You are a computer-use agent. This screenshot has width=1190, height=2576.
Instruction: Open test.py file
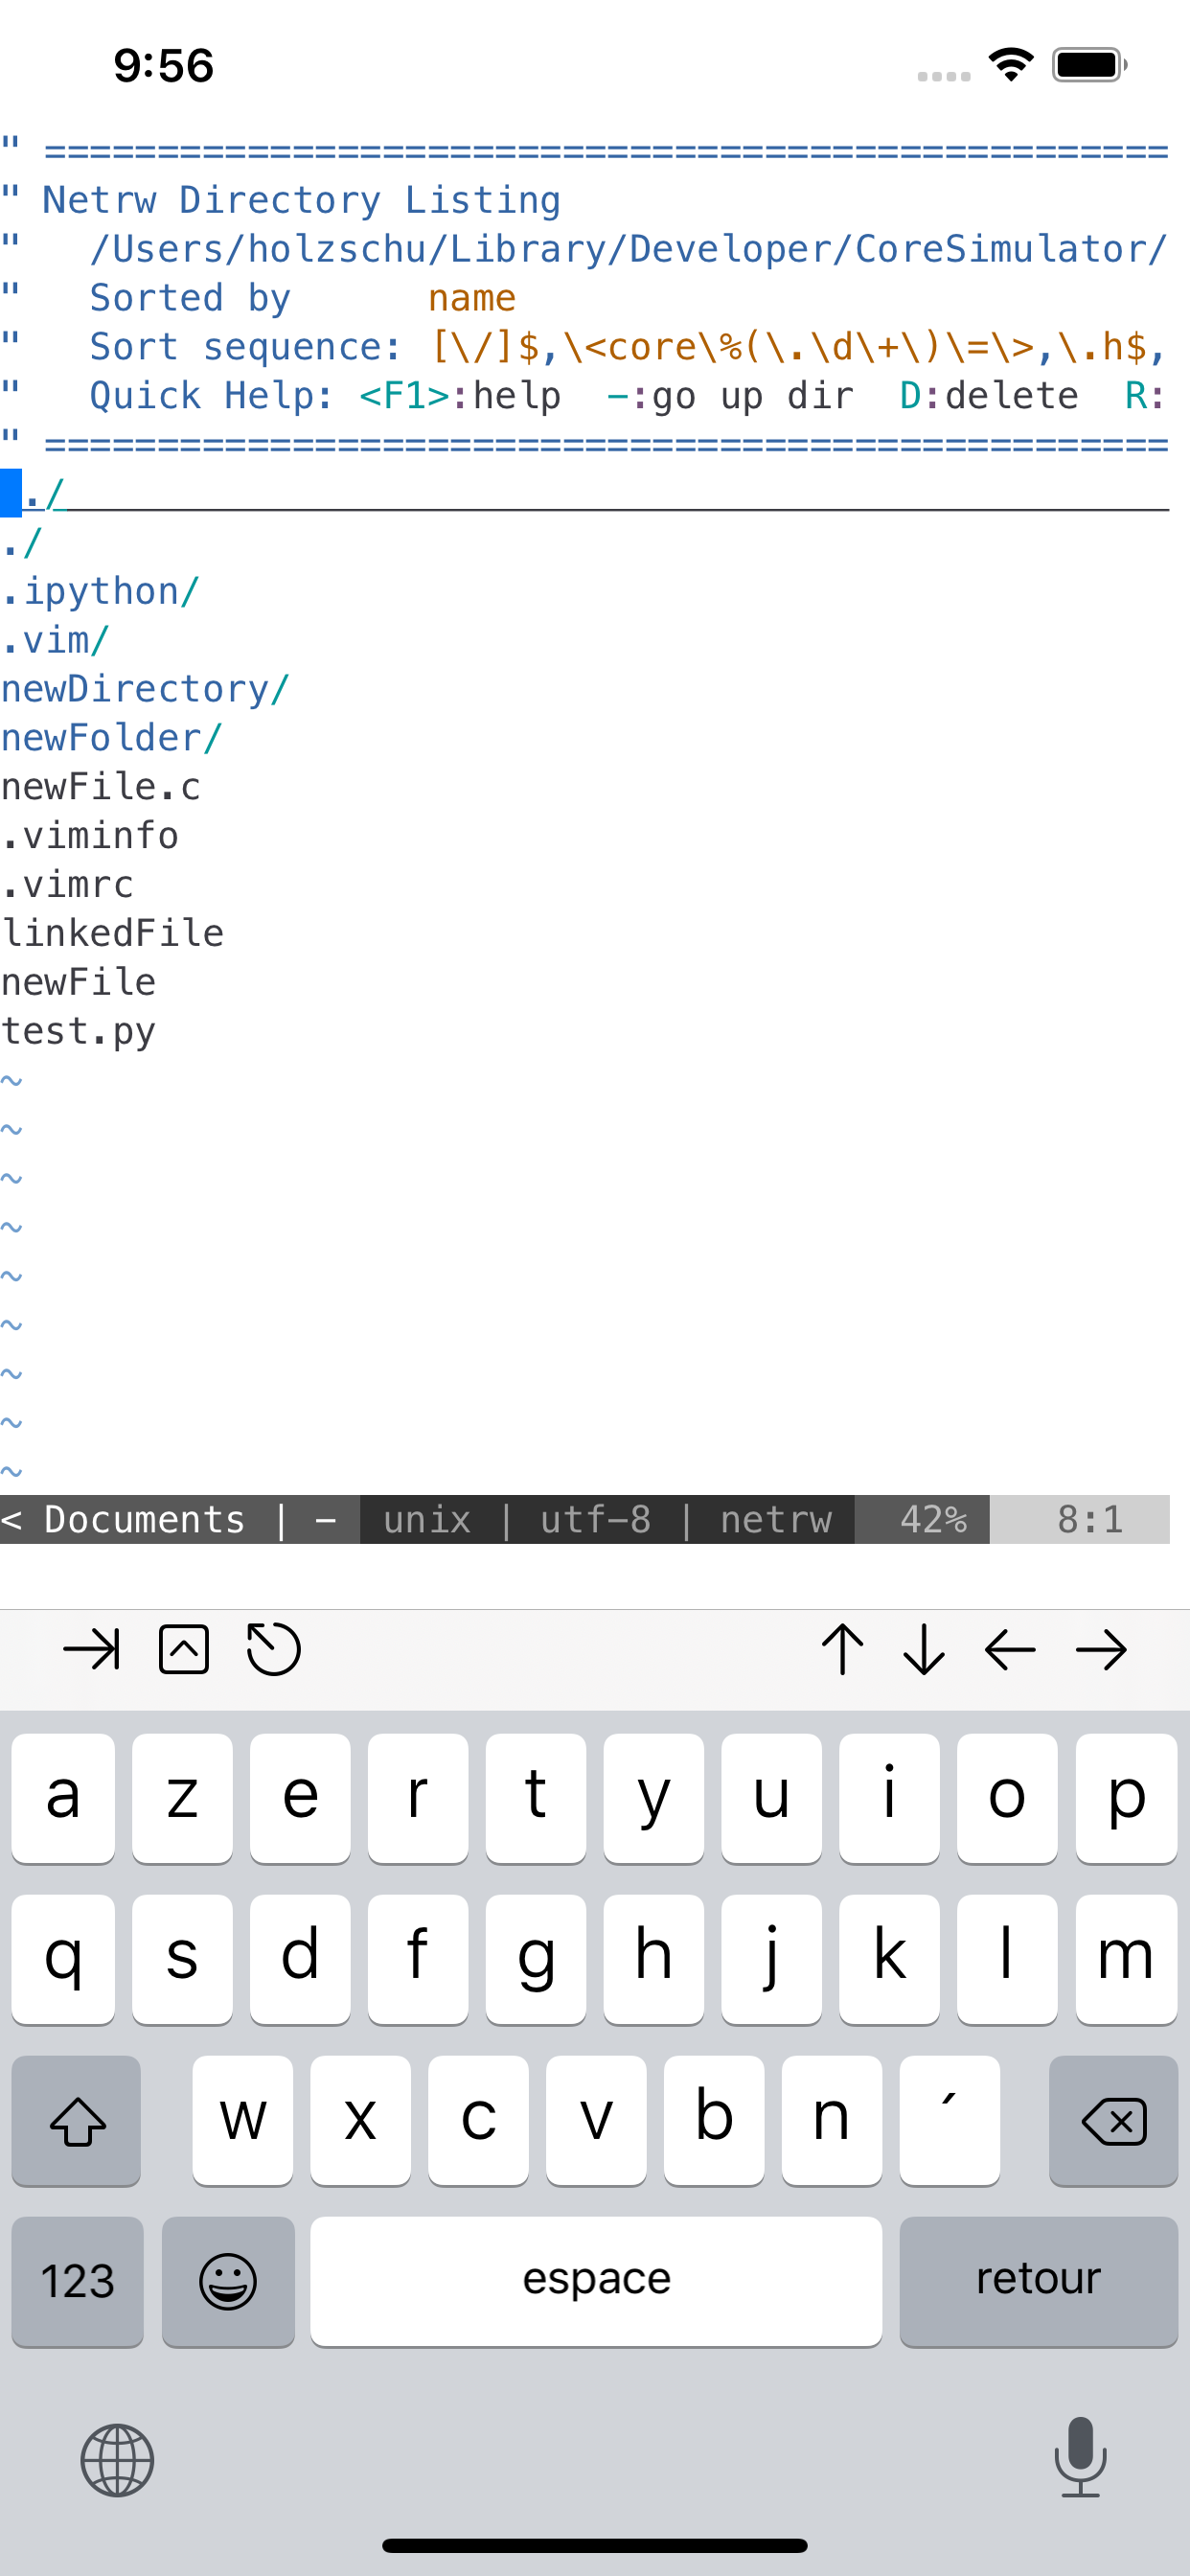pos(78,1032)
